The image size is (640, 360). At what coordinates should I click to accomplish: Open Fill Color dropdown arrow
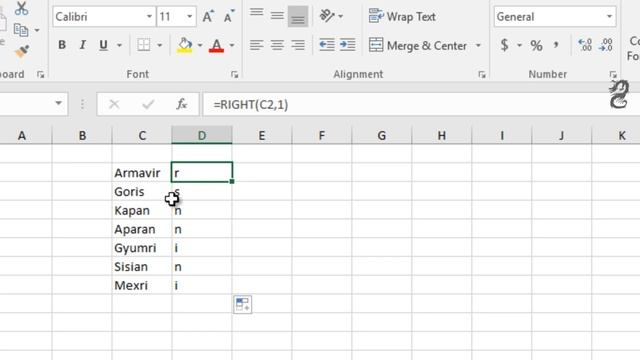pos(200,45)
